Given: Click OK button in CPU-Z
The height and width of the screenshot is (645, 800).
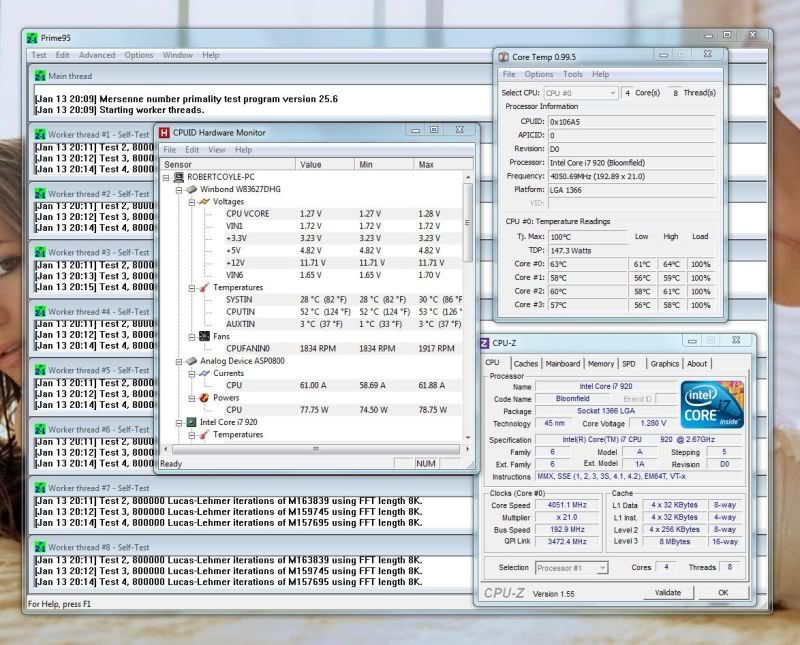Looking at the screenshot, I should pos(722,593).
